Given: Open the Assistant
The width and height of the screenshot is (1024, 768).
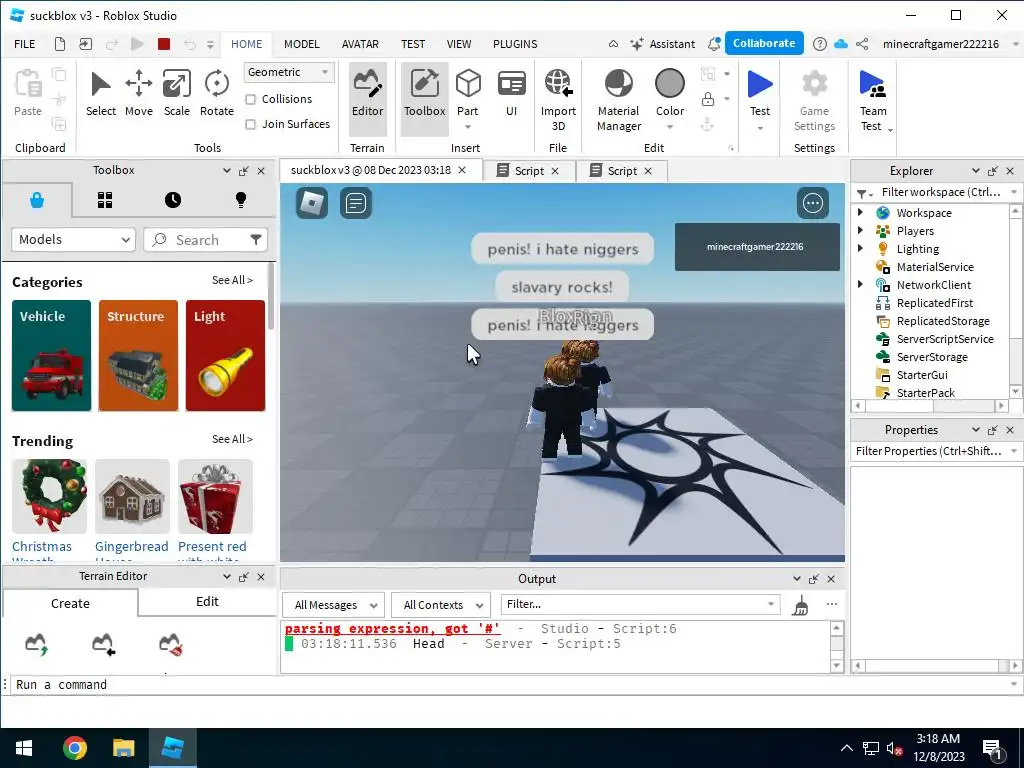Looking at the screenshot, I should click(x=662, y=44).
